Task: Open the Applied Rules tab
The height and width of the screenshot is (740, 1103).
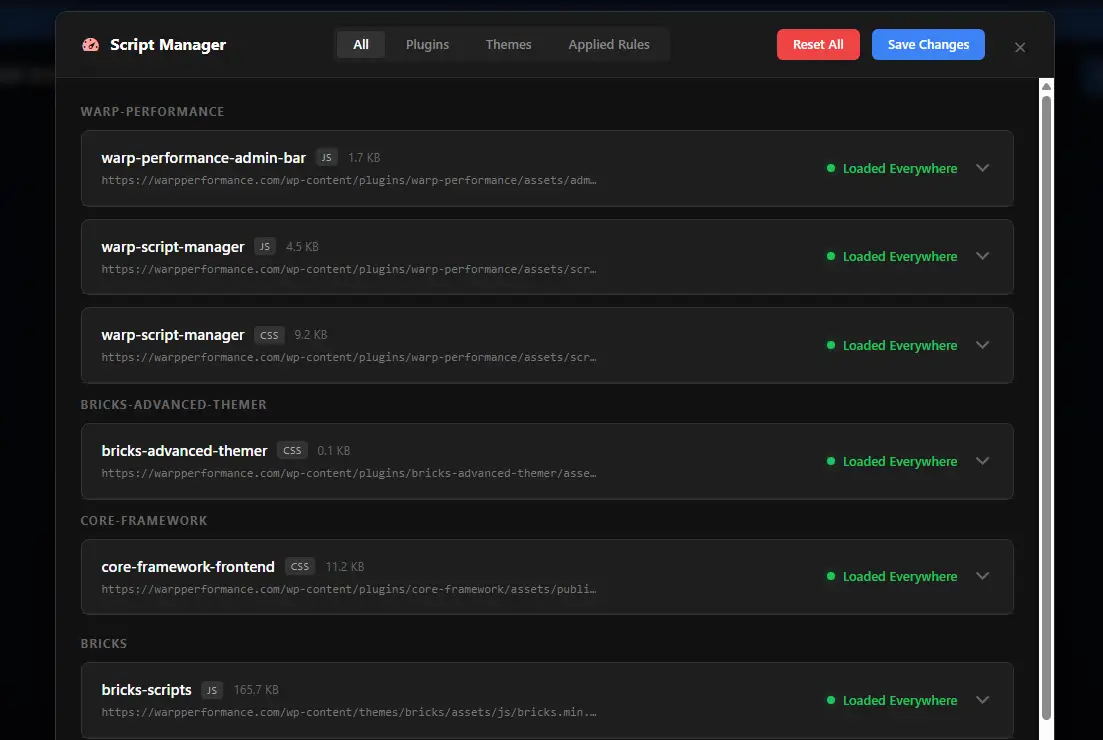Action: 609,45
